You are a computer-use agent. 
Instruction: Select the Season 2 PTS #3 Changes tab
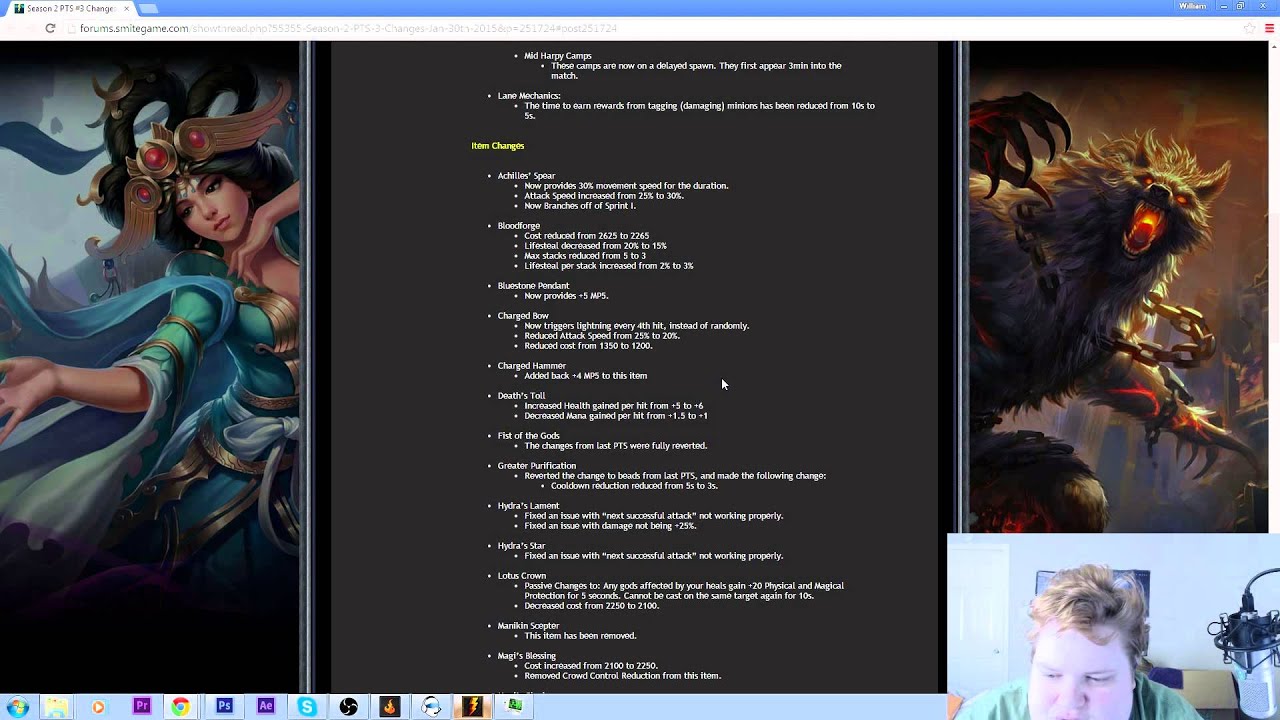pos(72,8)
